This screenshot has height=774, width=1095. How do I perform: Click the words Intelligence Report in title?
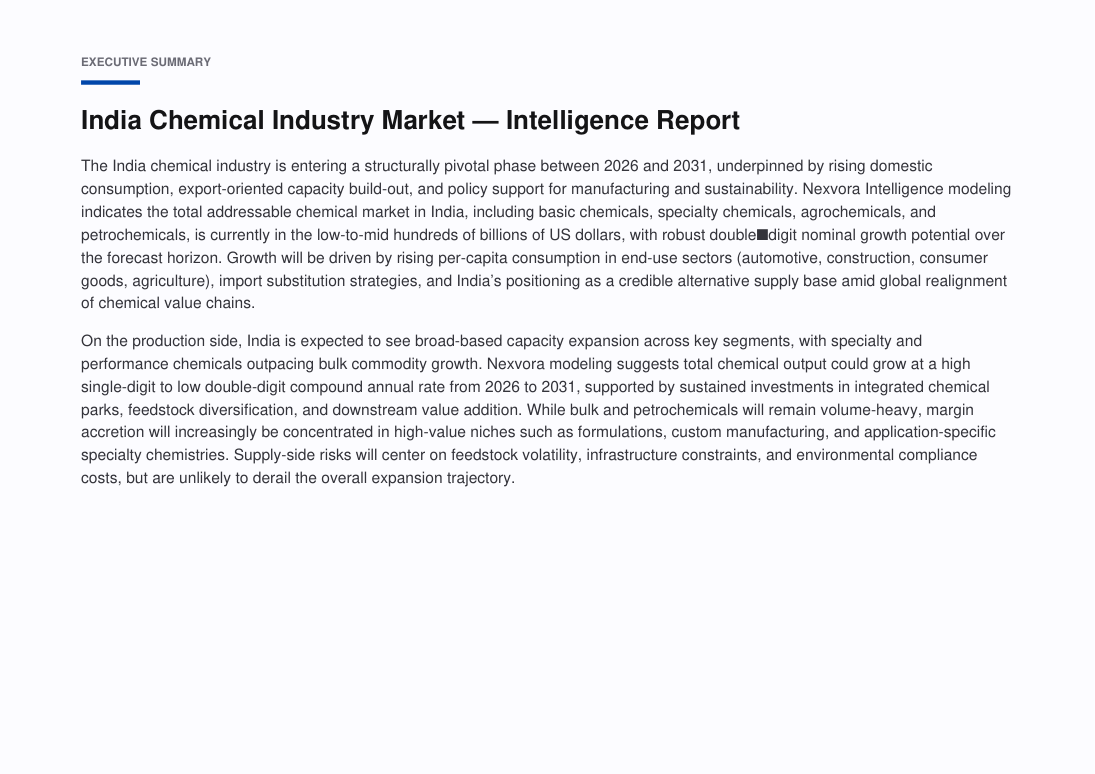click(622, 120)
